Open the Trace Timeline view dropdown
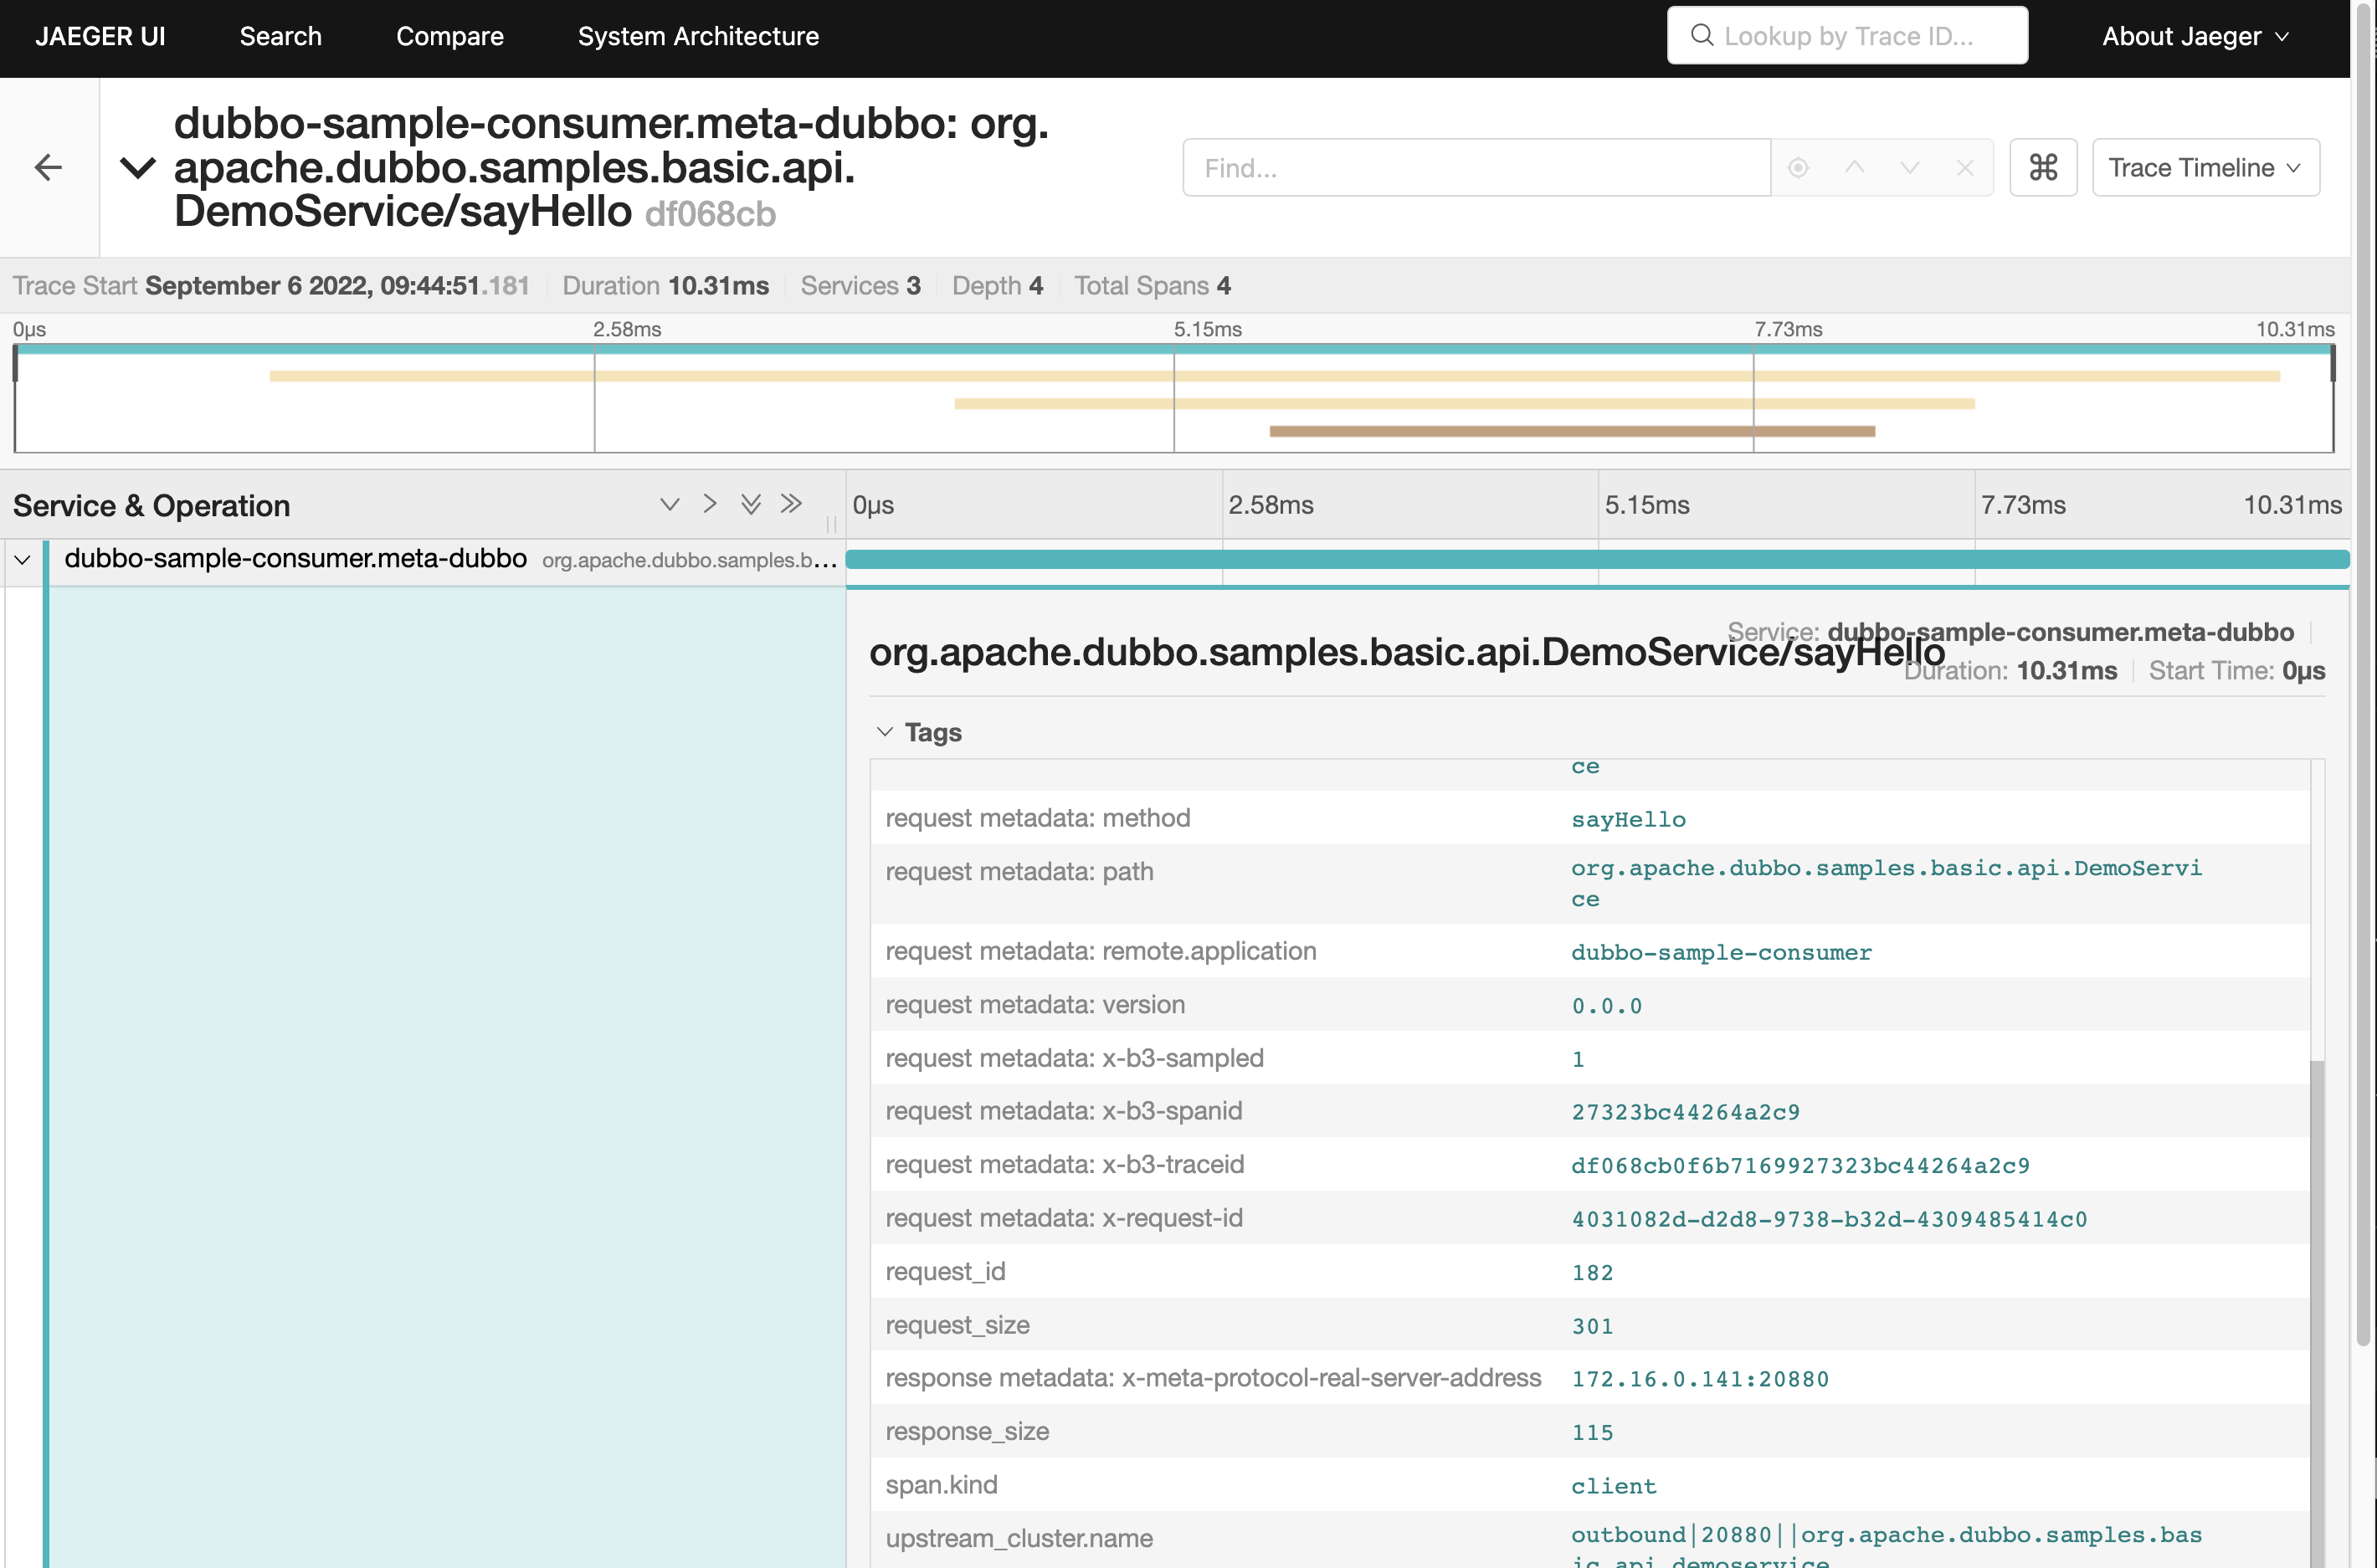Screen dimensions: 2377x1568 pos(2204,167)
